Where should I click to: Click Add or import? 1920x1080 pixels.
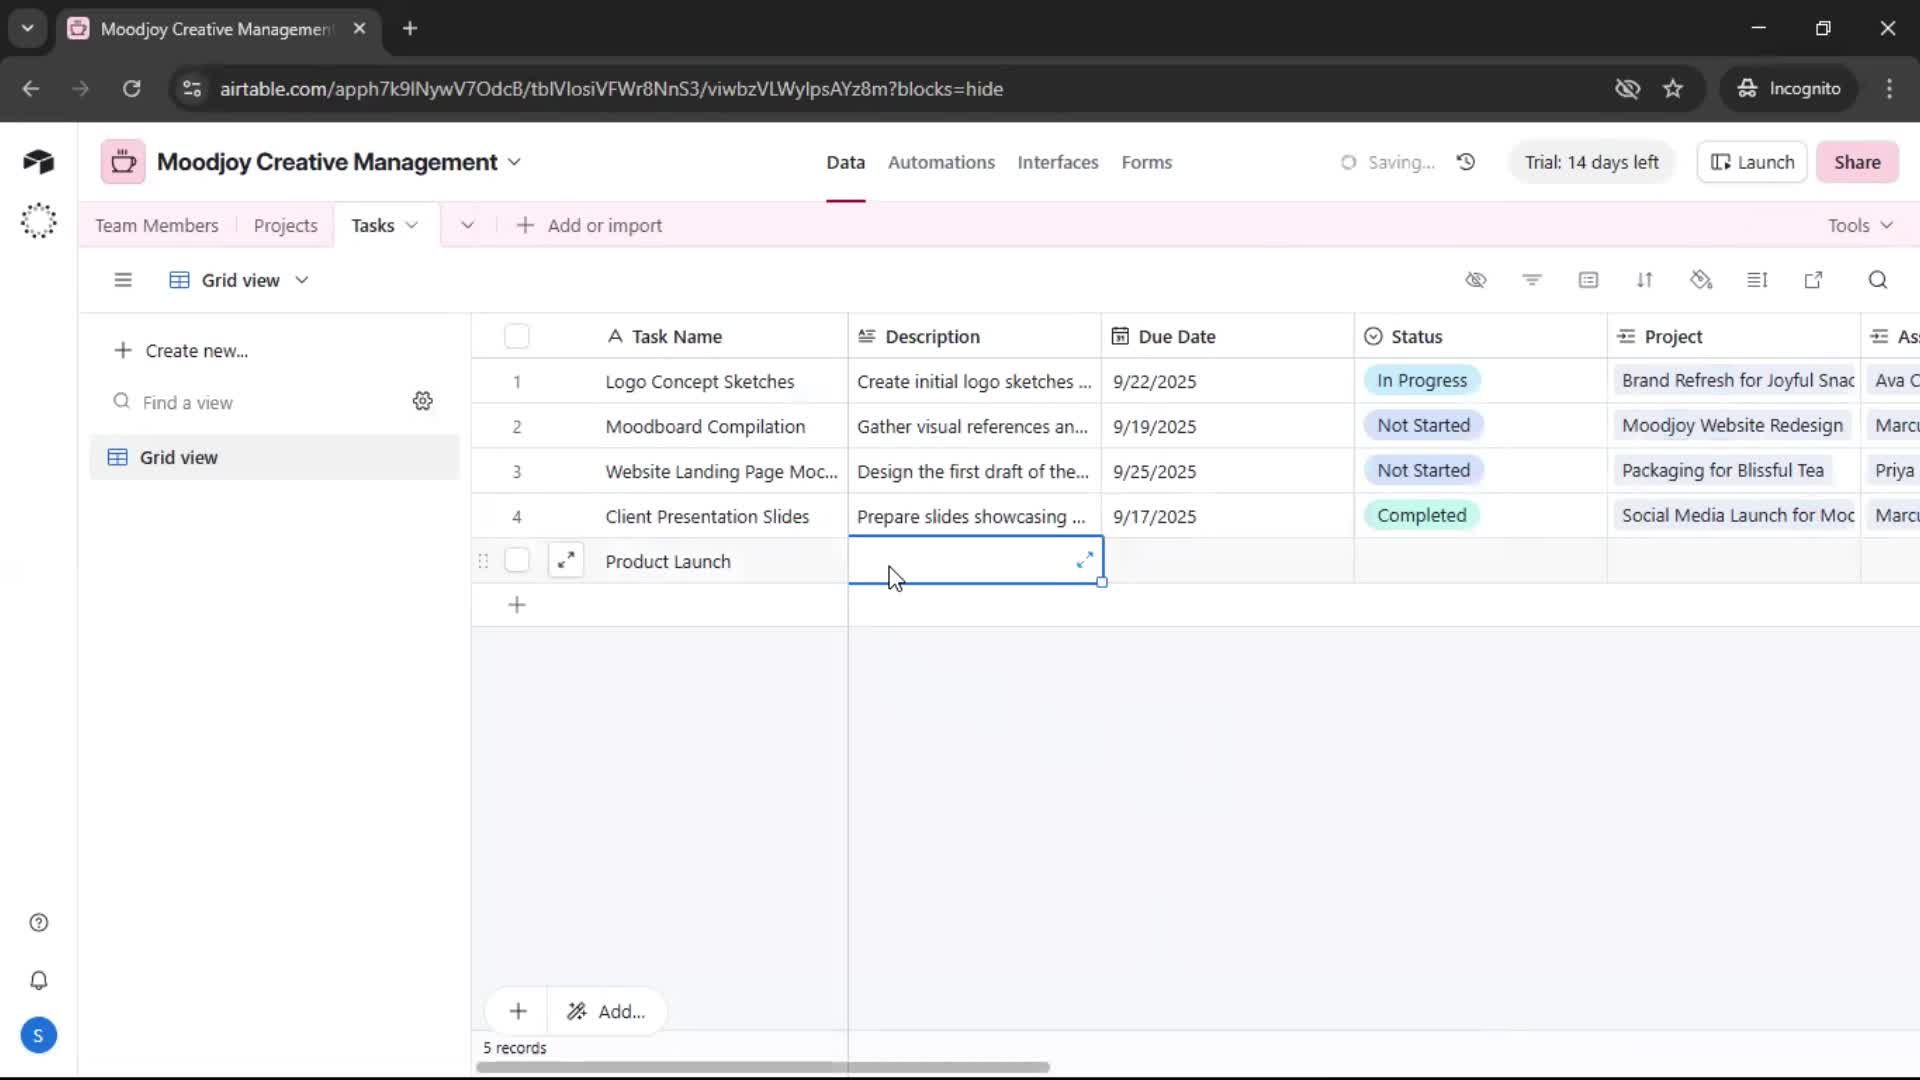point(589,226)
